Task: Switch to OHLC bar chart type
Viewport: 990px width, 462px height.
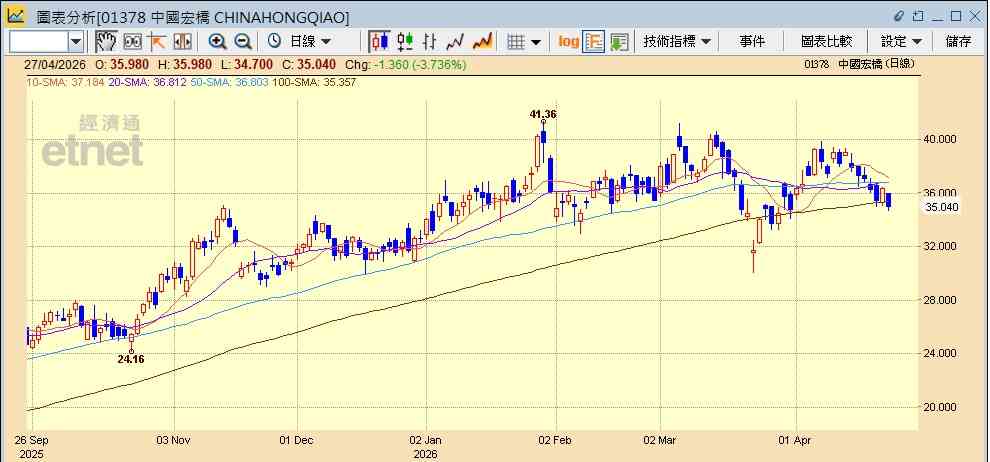Action: coord(430,42)
